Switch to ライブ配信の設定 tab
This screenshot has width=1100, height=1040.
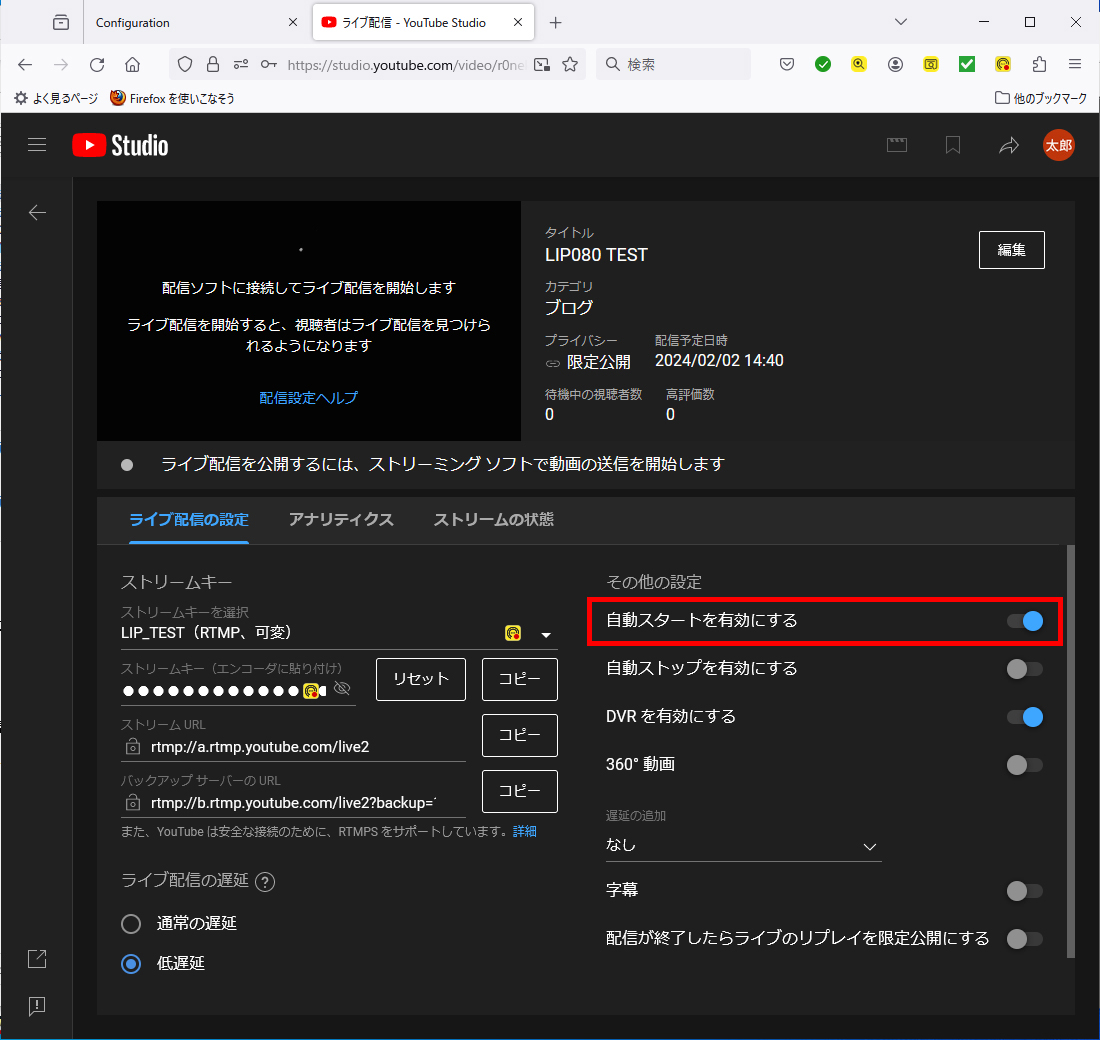189,520
